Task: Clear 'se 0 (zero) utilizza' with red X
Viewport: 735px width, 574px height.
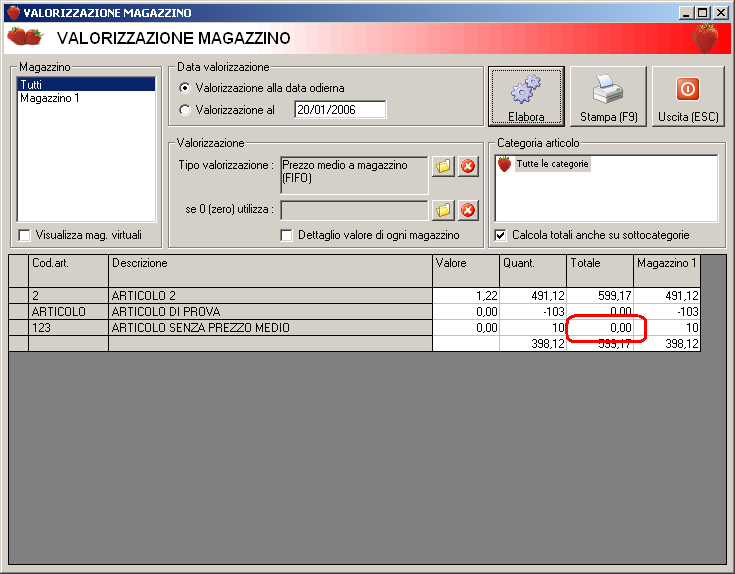Action: point(468,210)
